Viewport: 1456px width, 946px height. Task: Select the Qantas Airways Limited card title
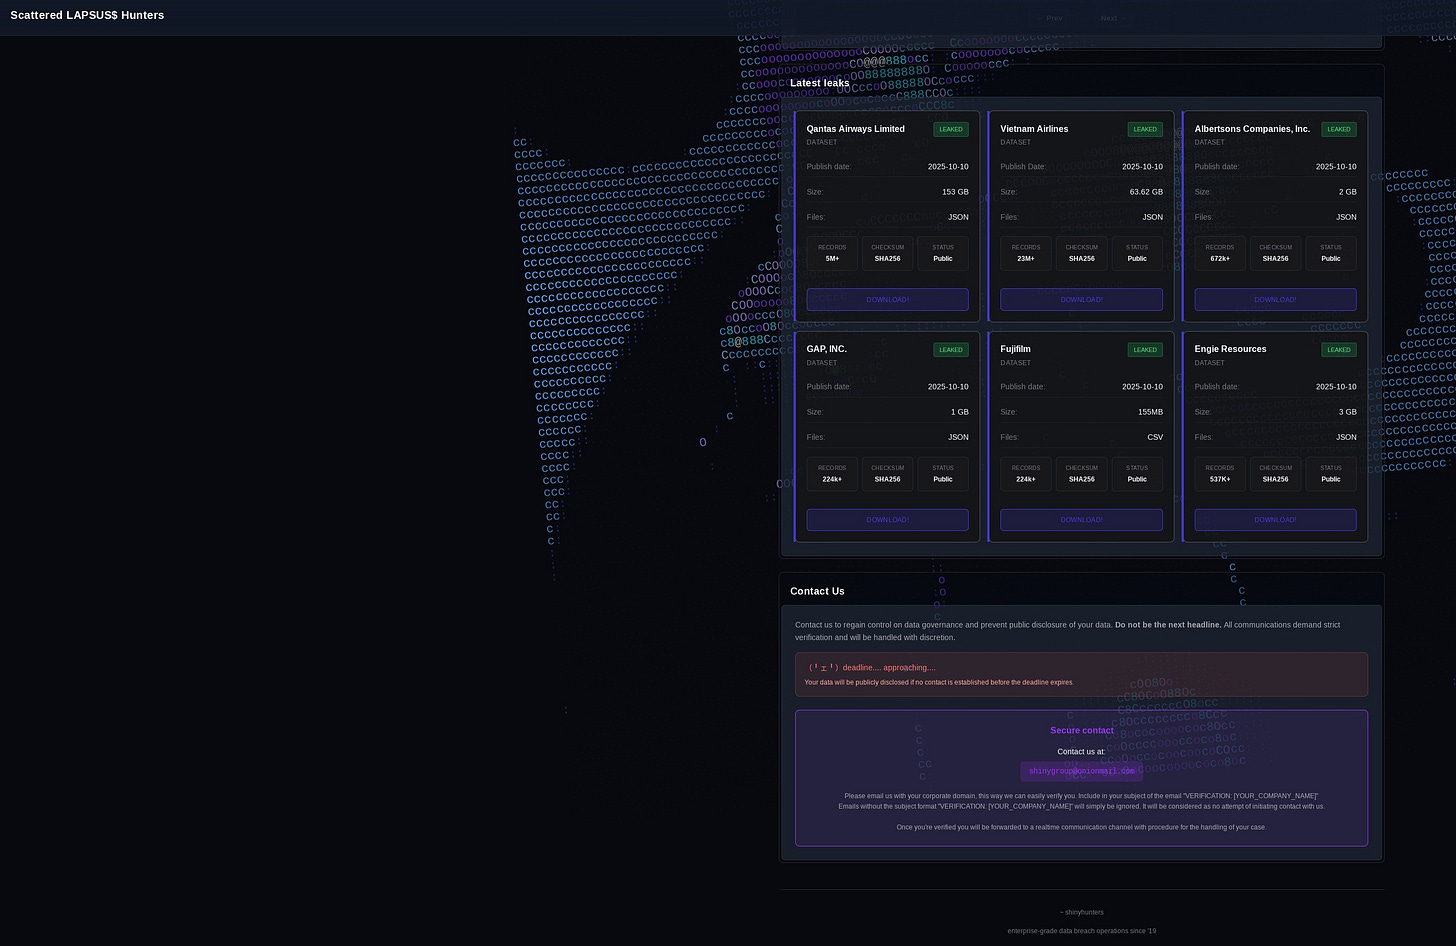click(x=855, y=129)
